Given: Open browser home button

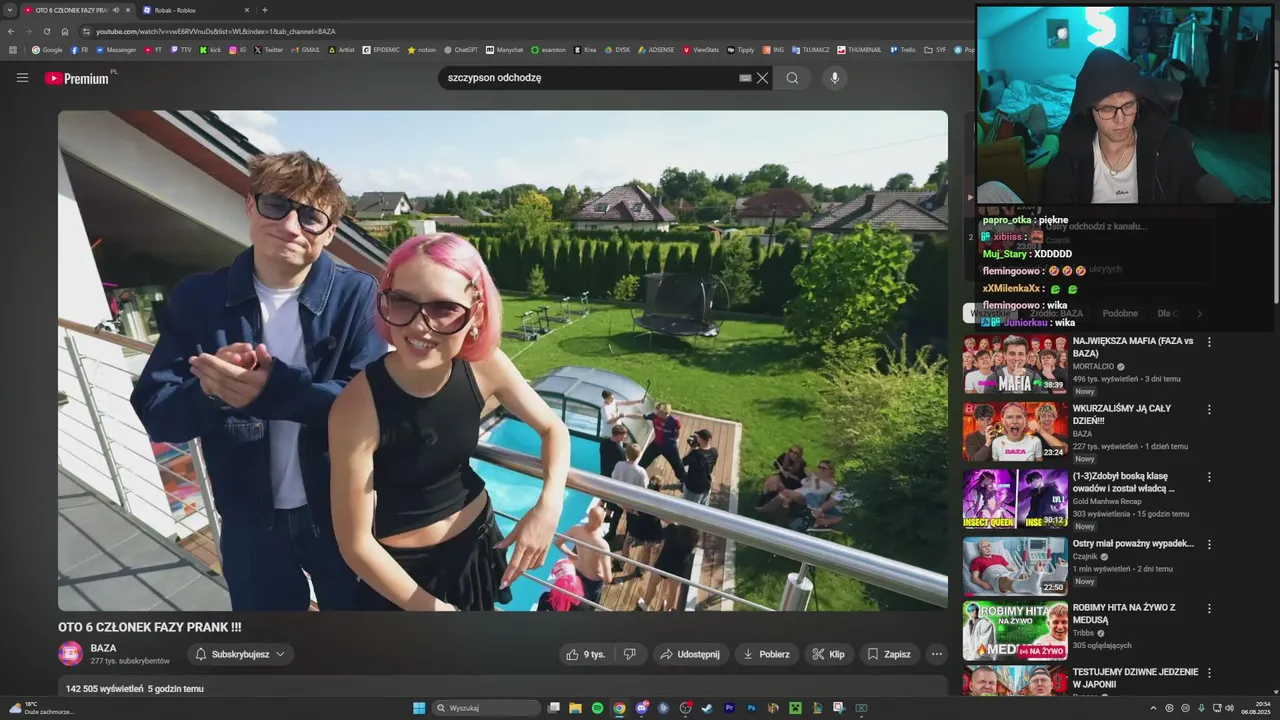Looking at the screenshot, I should click(65, 32).
